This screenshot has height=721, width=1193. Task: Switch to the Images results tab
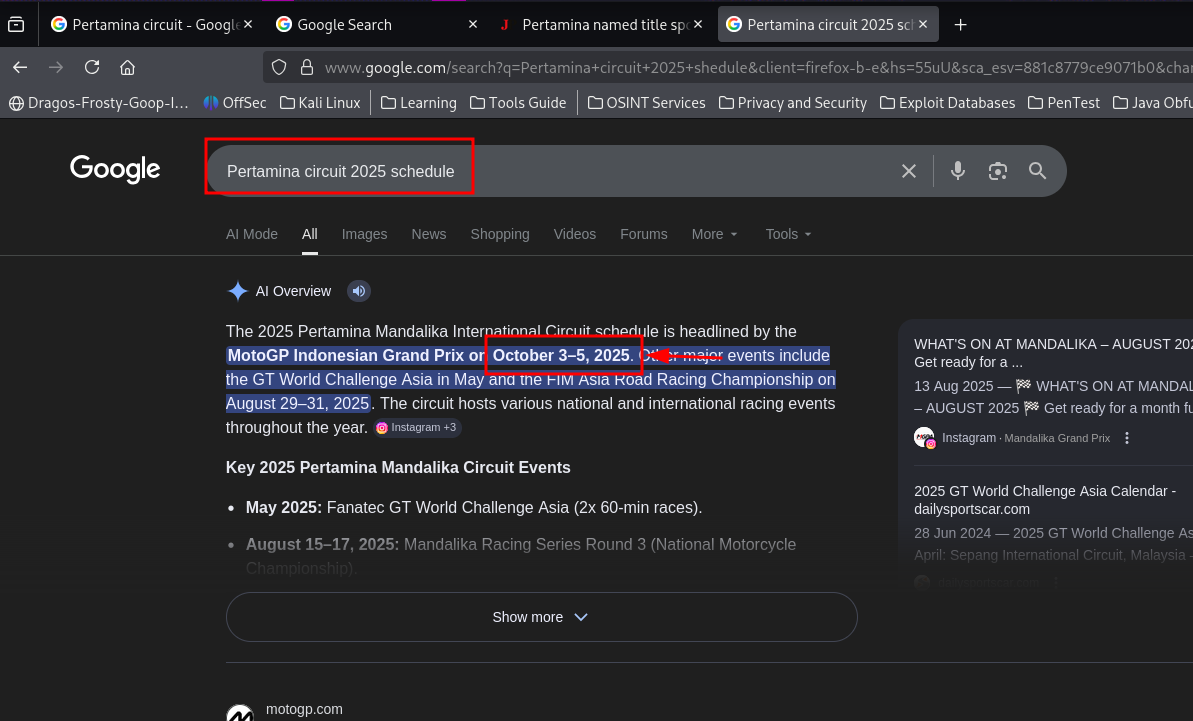pos(364,234)
